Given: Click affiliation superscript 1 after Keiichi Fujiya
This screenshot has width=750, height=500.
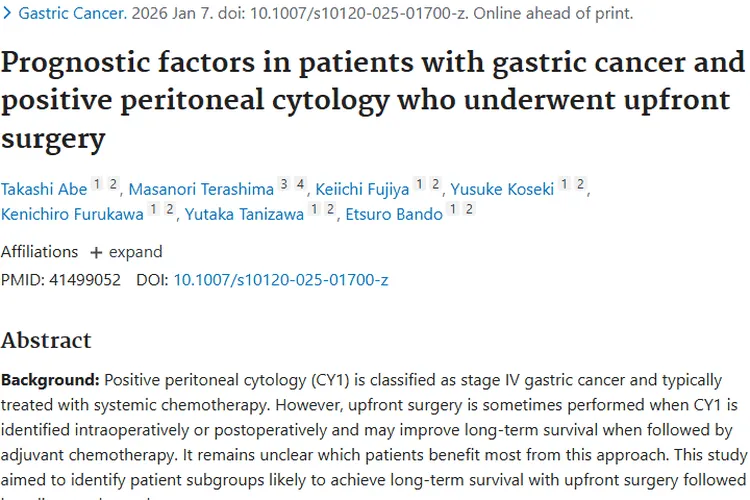Looking at the screenshot, I should pyautogui.click(x=420, y=184).
